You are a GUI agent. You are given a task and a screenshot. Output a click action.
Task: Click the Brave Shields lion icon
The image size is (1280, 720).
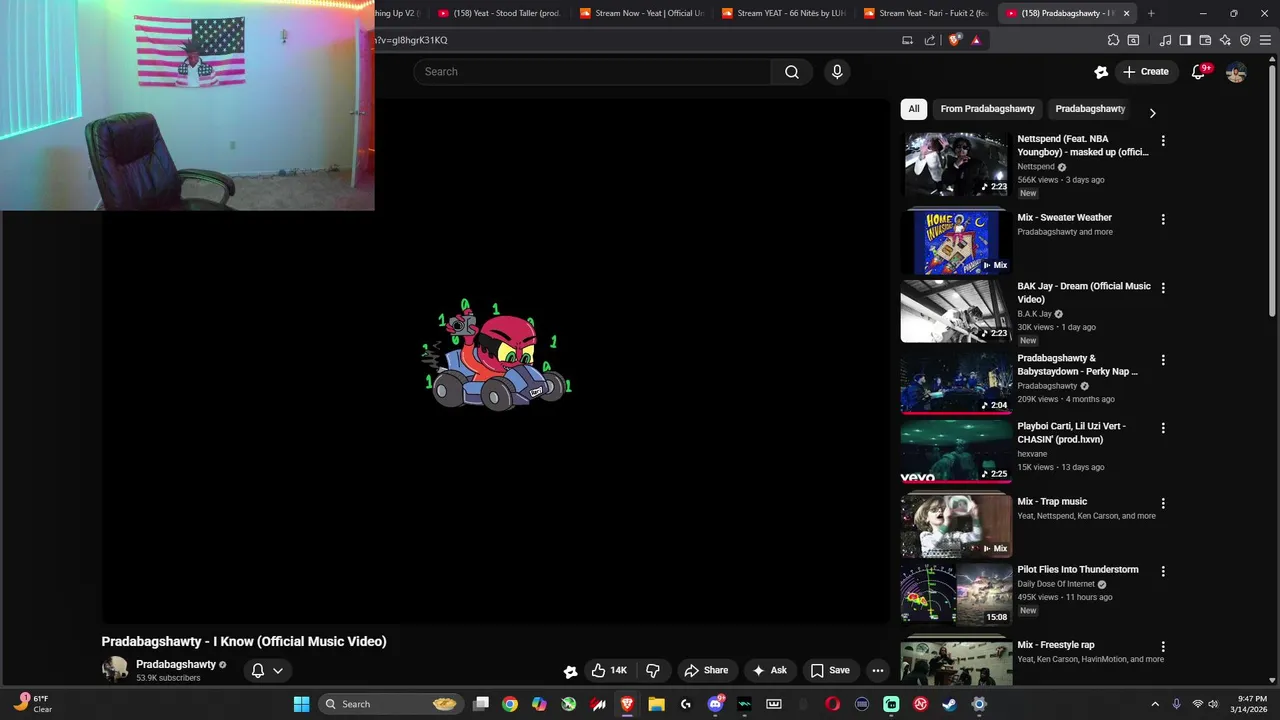[x=955, y=40]
